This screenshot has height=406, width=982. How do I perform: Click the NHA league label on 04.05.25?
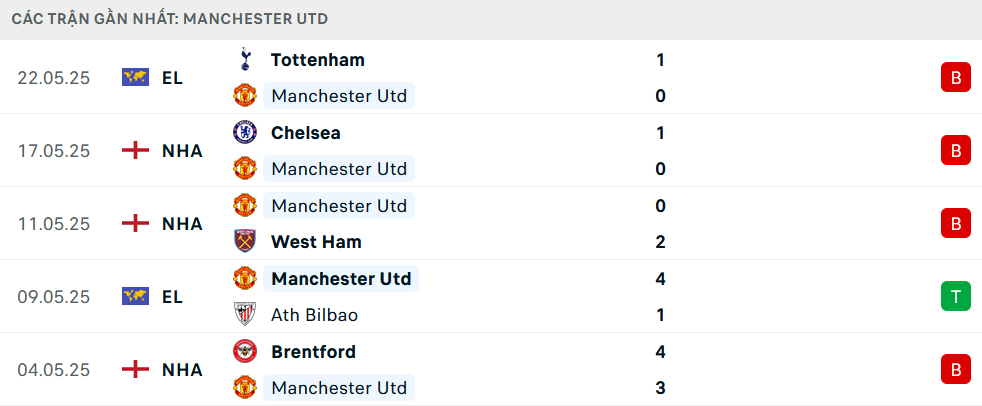tap(182, 370)
